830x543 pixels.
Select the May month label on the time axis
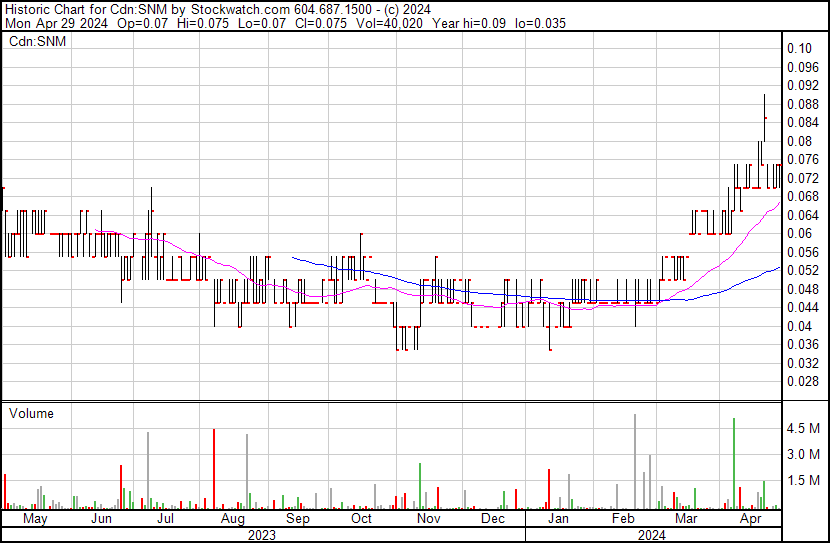point(34,520)
